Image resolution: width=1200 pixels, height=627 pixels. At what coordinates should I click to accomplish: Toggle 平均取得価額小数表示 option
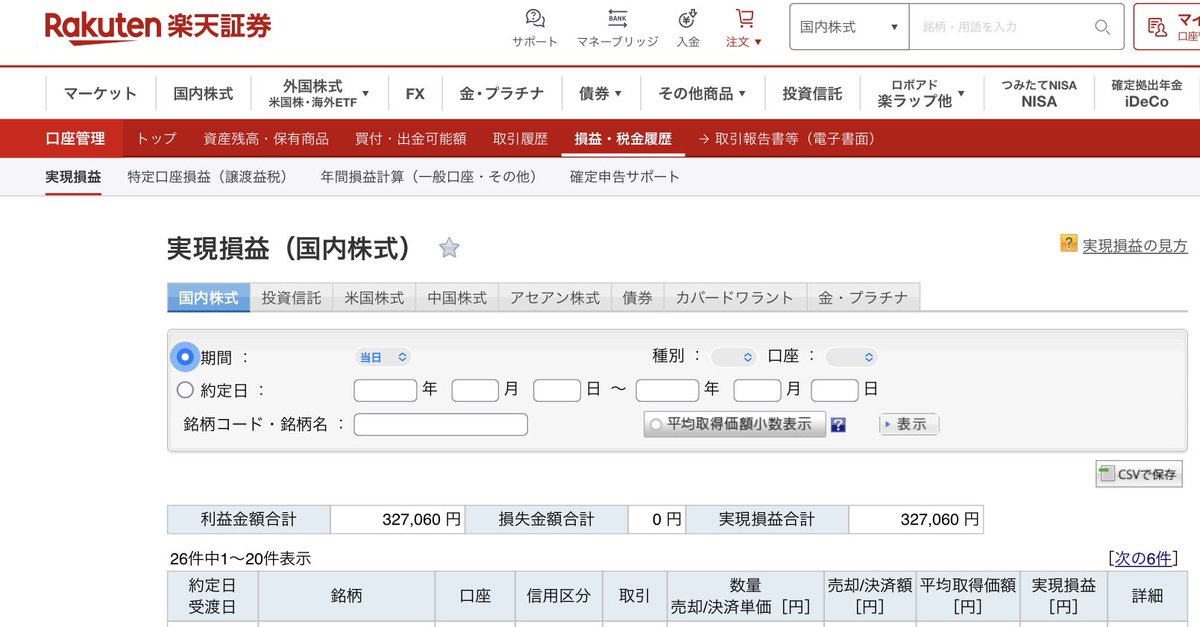pyautogui.click(x=734, y=424)
